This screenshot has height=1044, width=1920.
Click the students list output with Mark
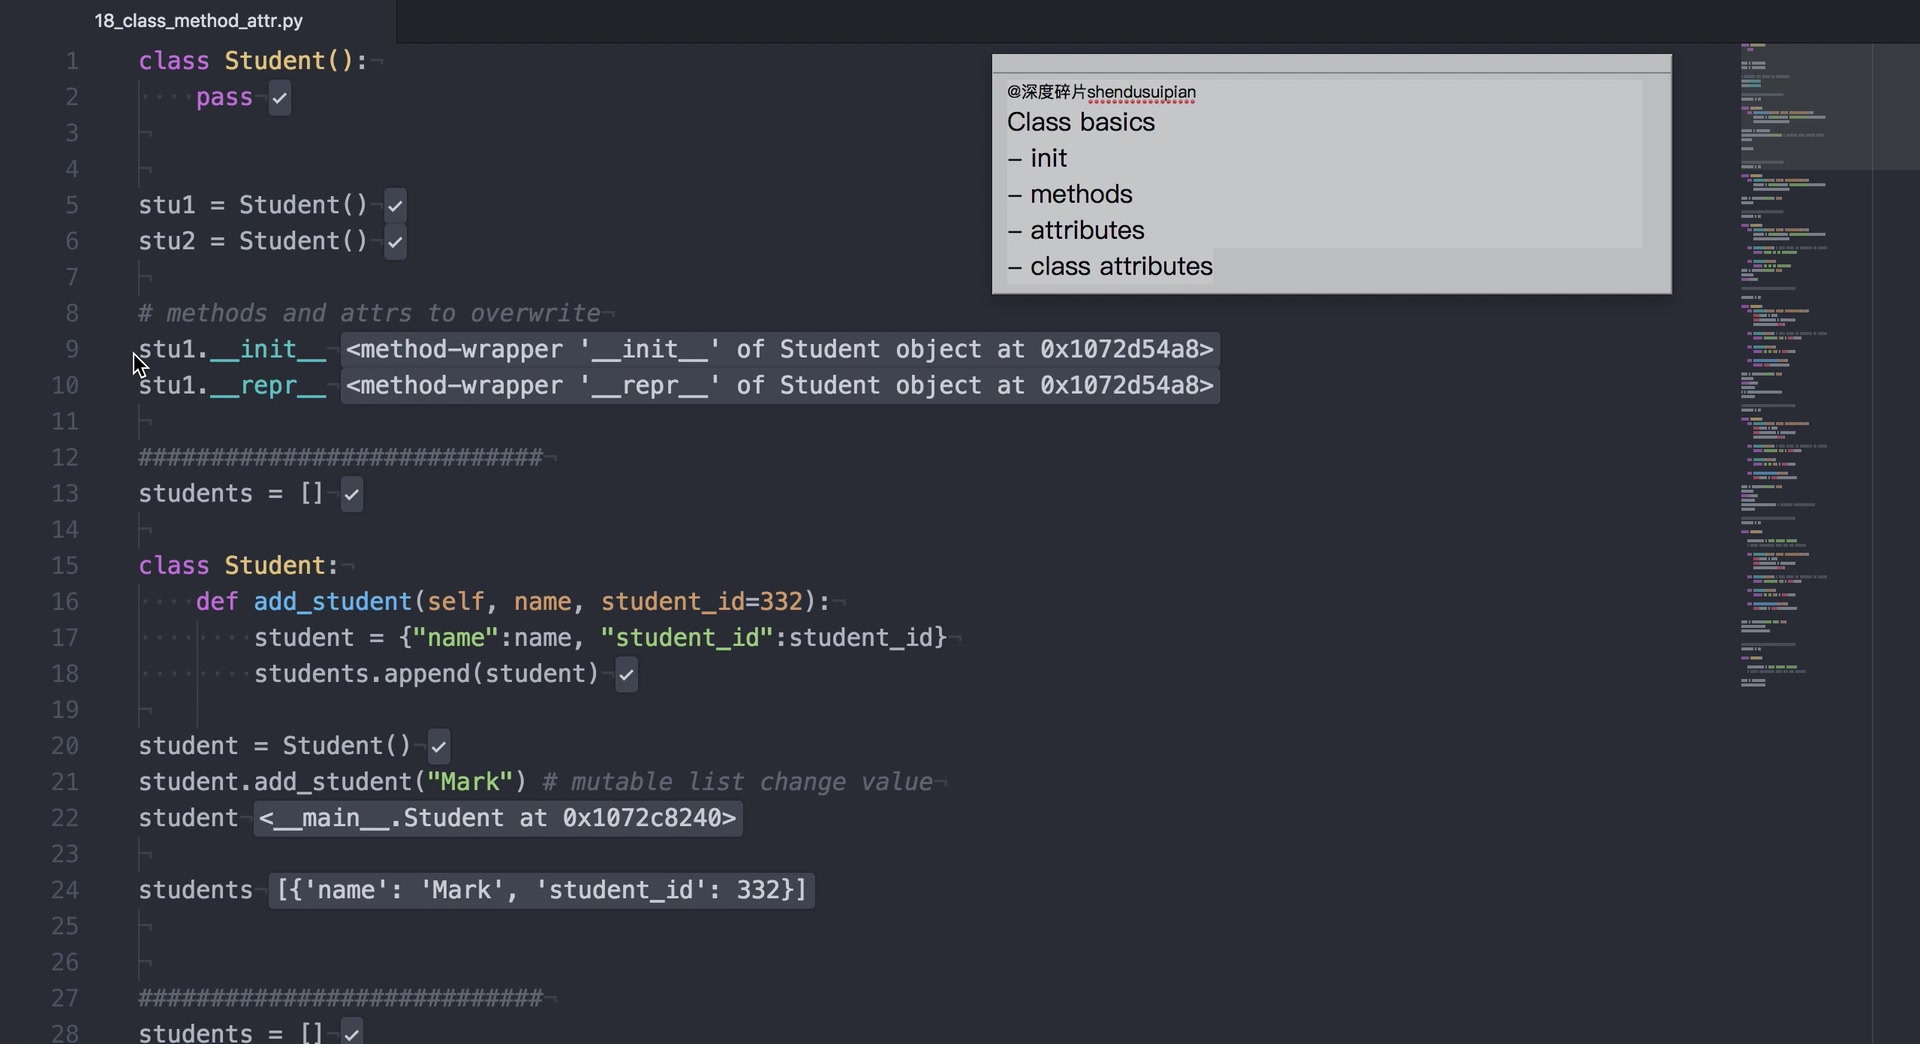pyautogui.click(x=541, y=890)
